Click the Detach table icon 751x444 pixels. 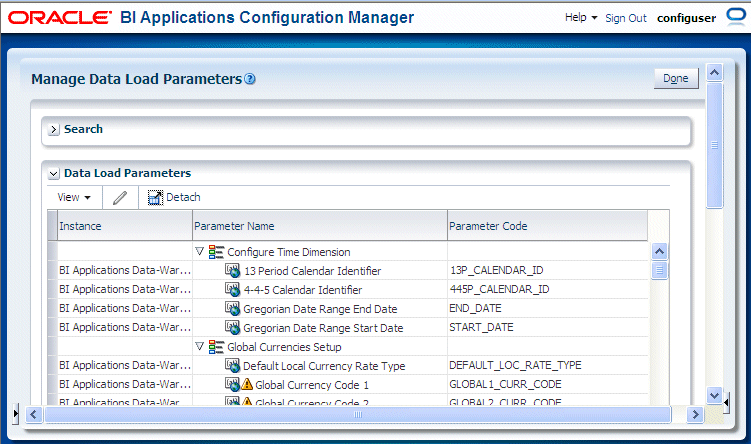(x=155, y=197)
